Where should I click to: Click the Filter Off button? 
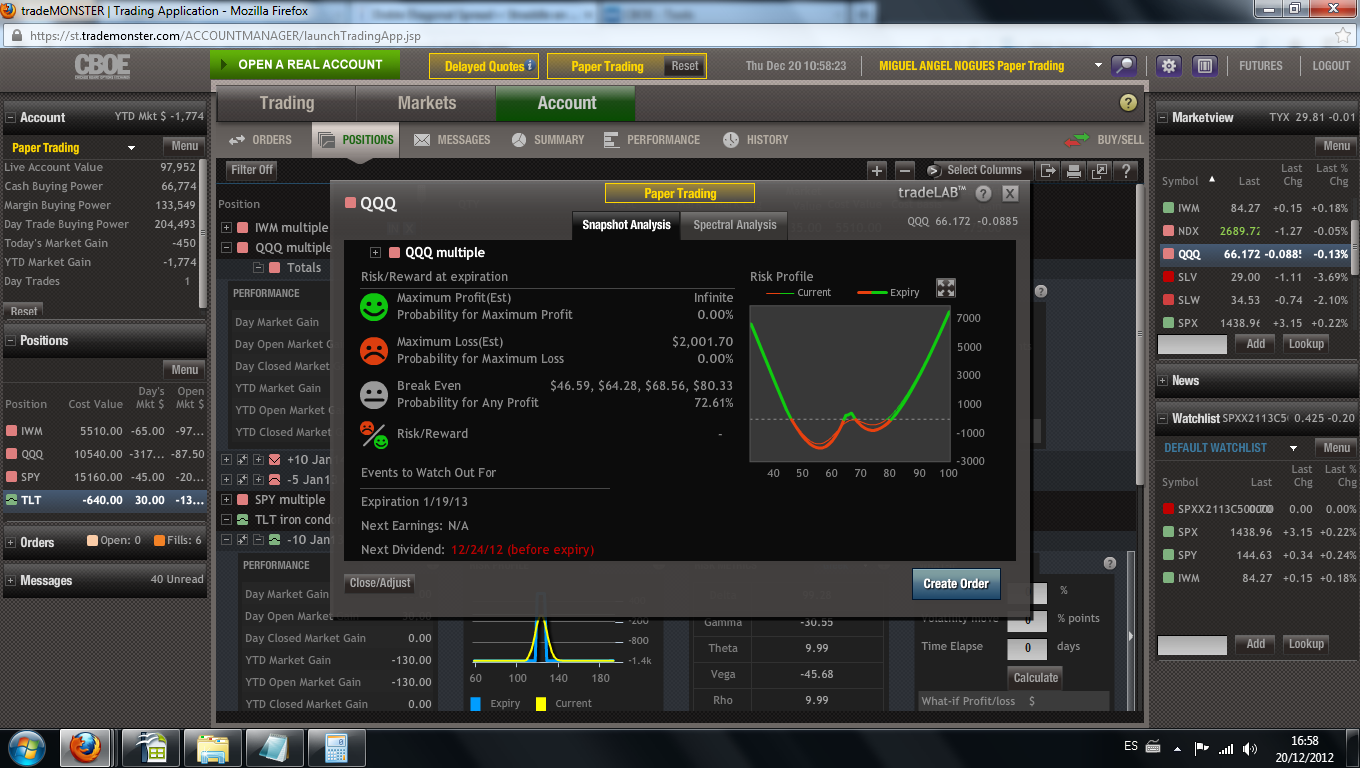tap(252, 170)
